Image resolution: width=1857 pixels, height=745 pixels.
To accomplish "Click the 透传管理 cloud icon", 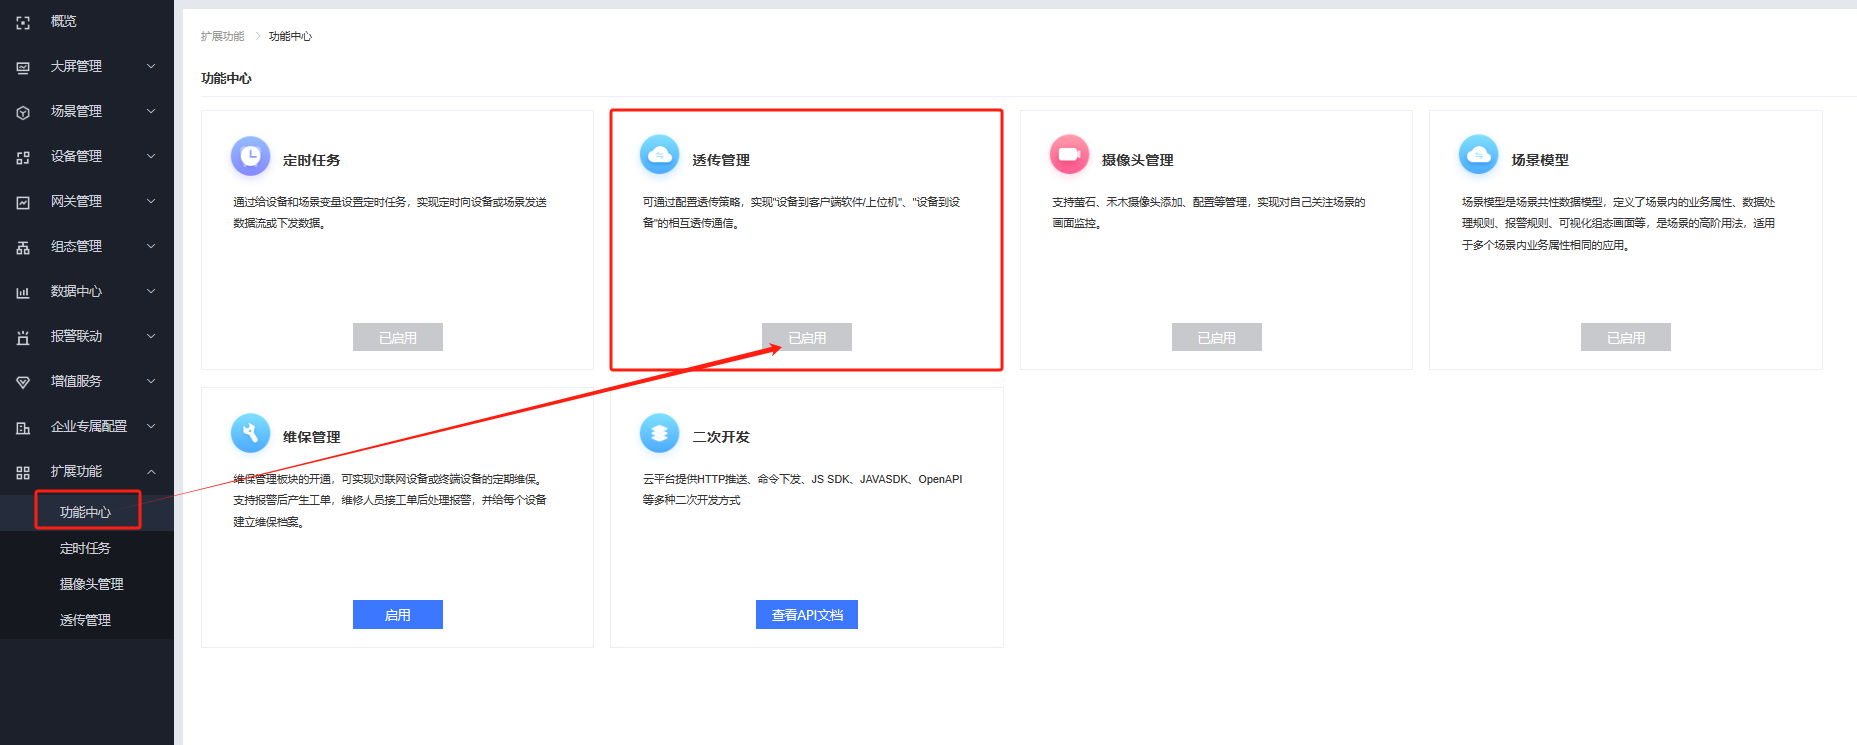I will [x=659, y=155].
